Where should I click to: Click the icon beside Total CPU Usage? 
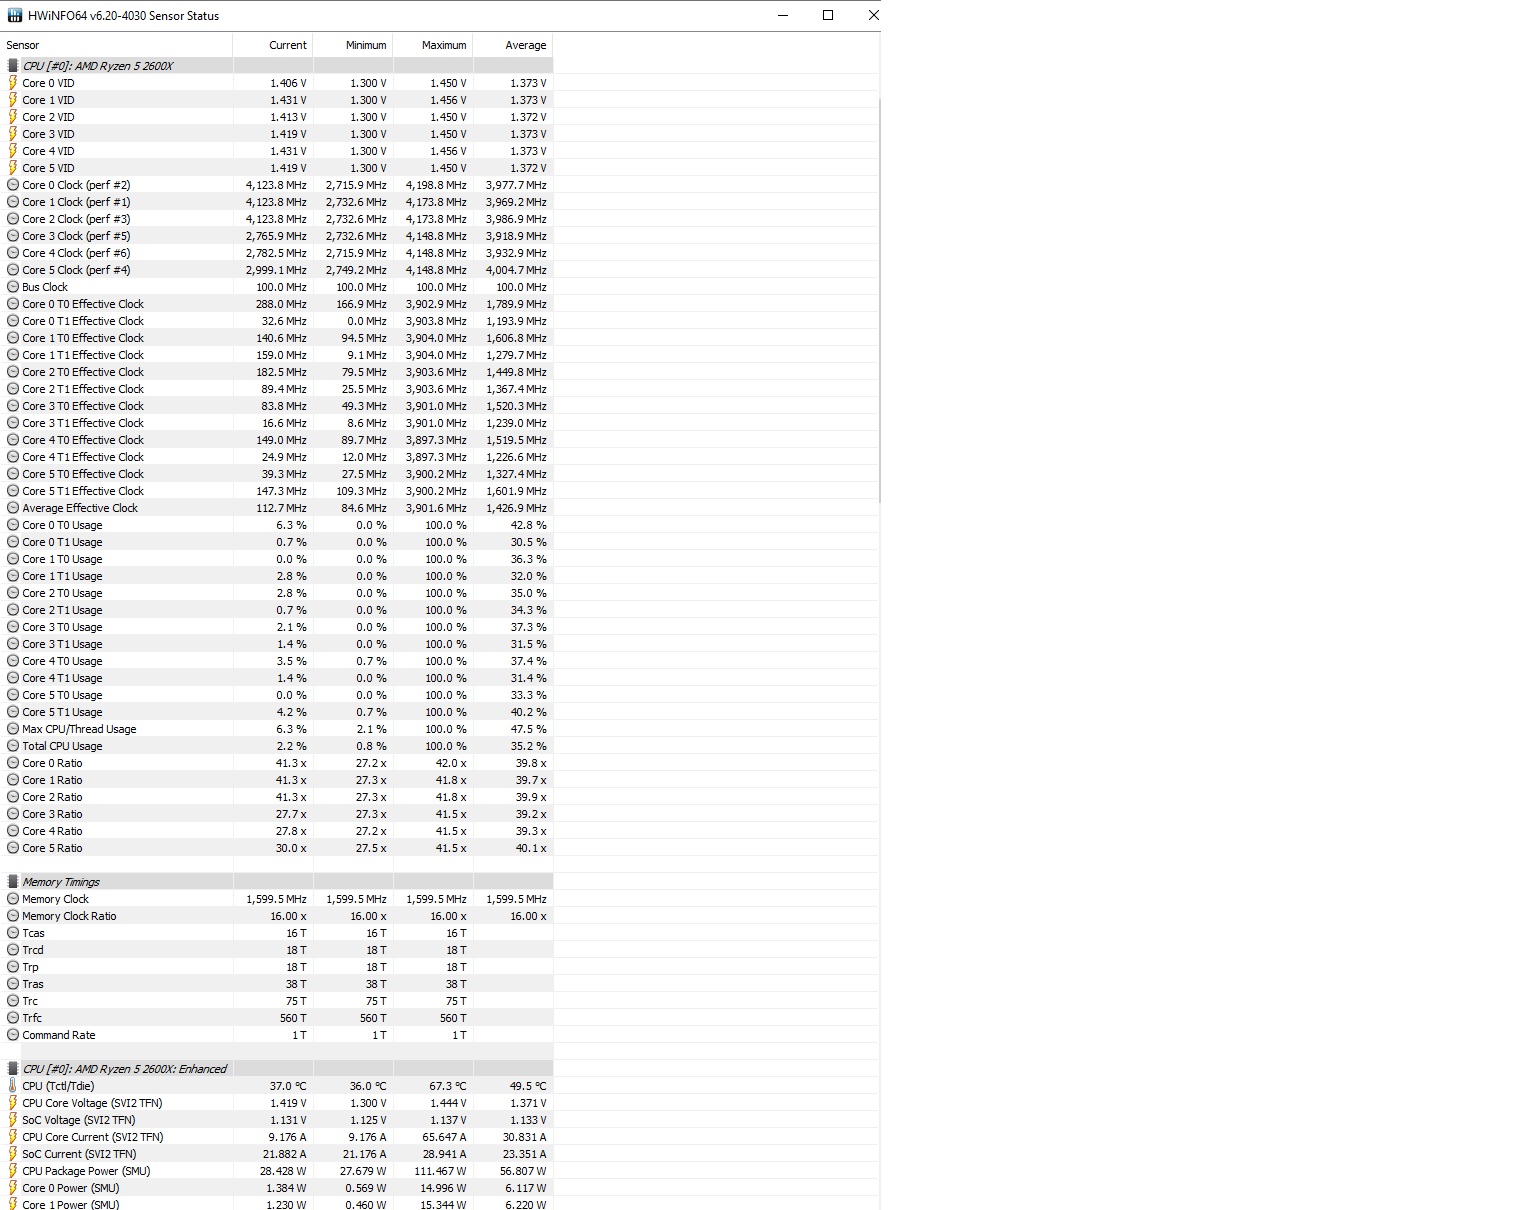[x=13, y=746]
